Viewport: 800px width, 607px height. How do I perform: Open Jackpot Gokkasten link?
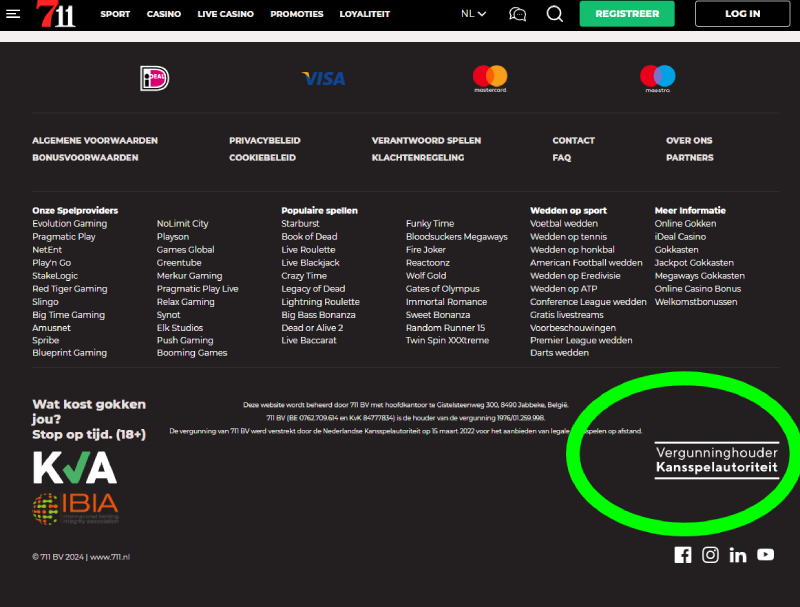pos(694,263)
